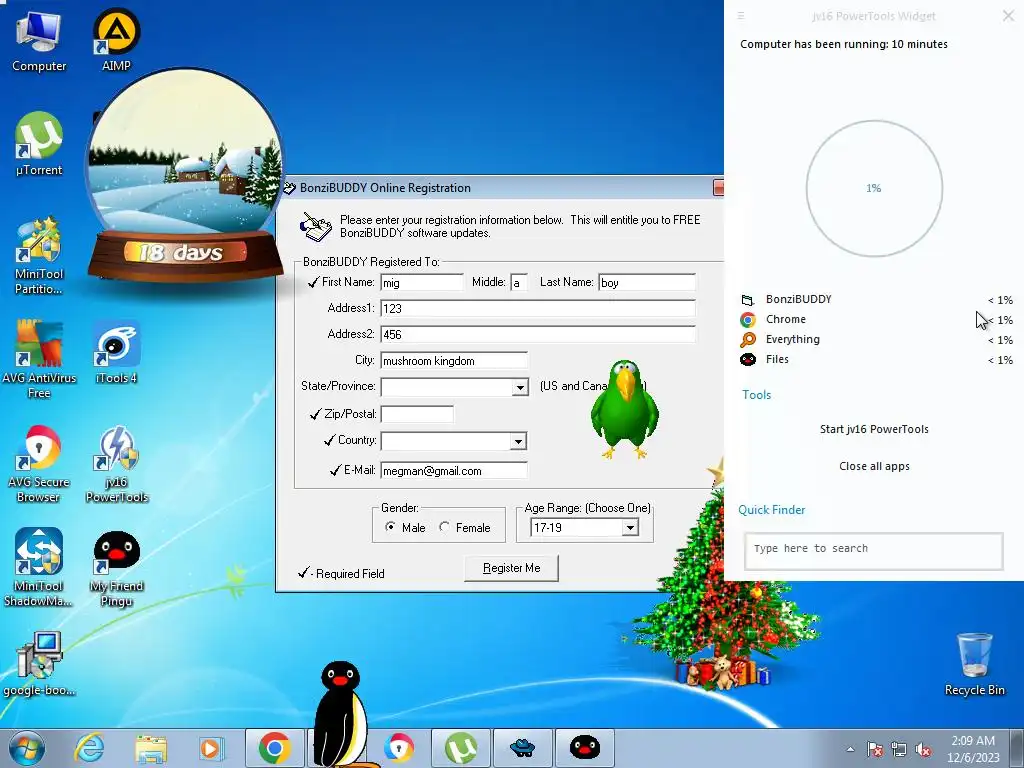The height and width of the screenshot is (768, 1024).
Task: Open jv16 widget hamburger menu
Action: [741, 16]
